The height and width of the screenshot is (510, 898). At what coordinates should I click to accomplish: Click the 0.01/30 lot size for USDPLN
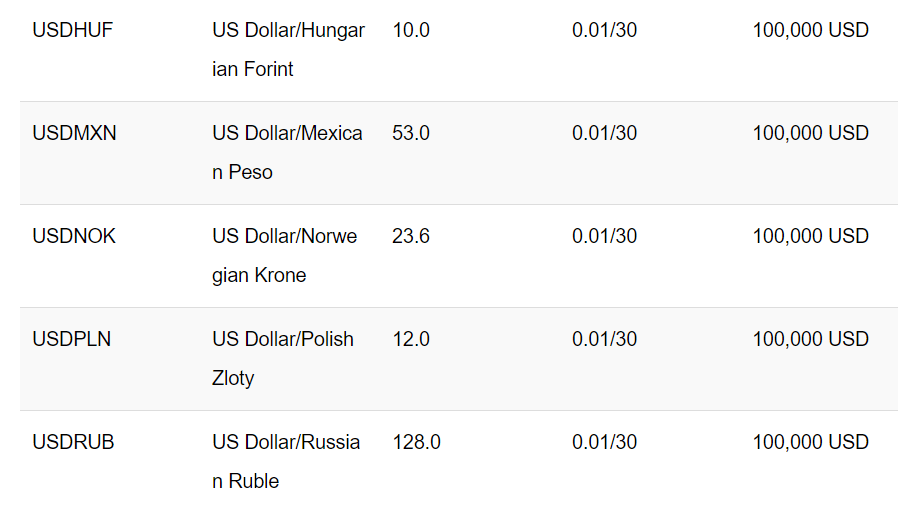pyautogui.click(x=604, y=339)
